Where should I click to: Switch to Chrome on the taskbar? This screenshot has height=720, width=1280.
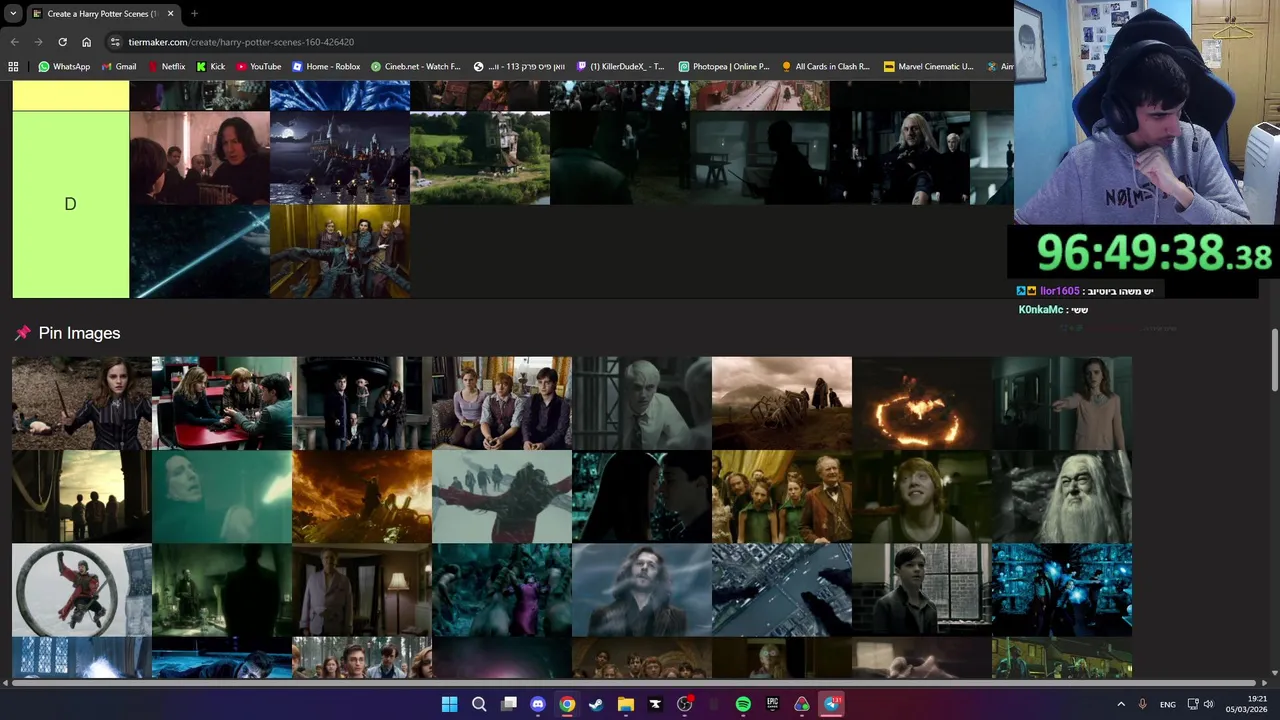point(567,704)
